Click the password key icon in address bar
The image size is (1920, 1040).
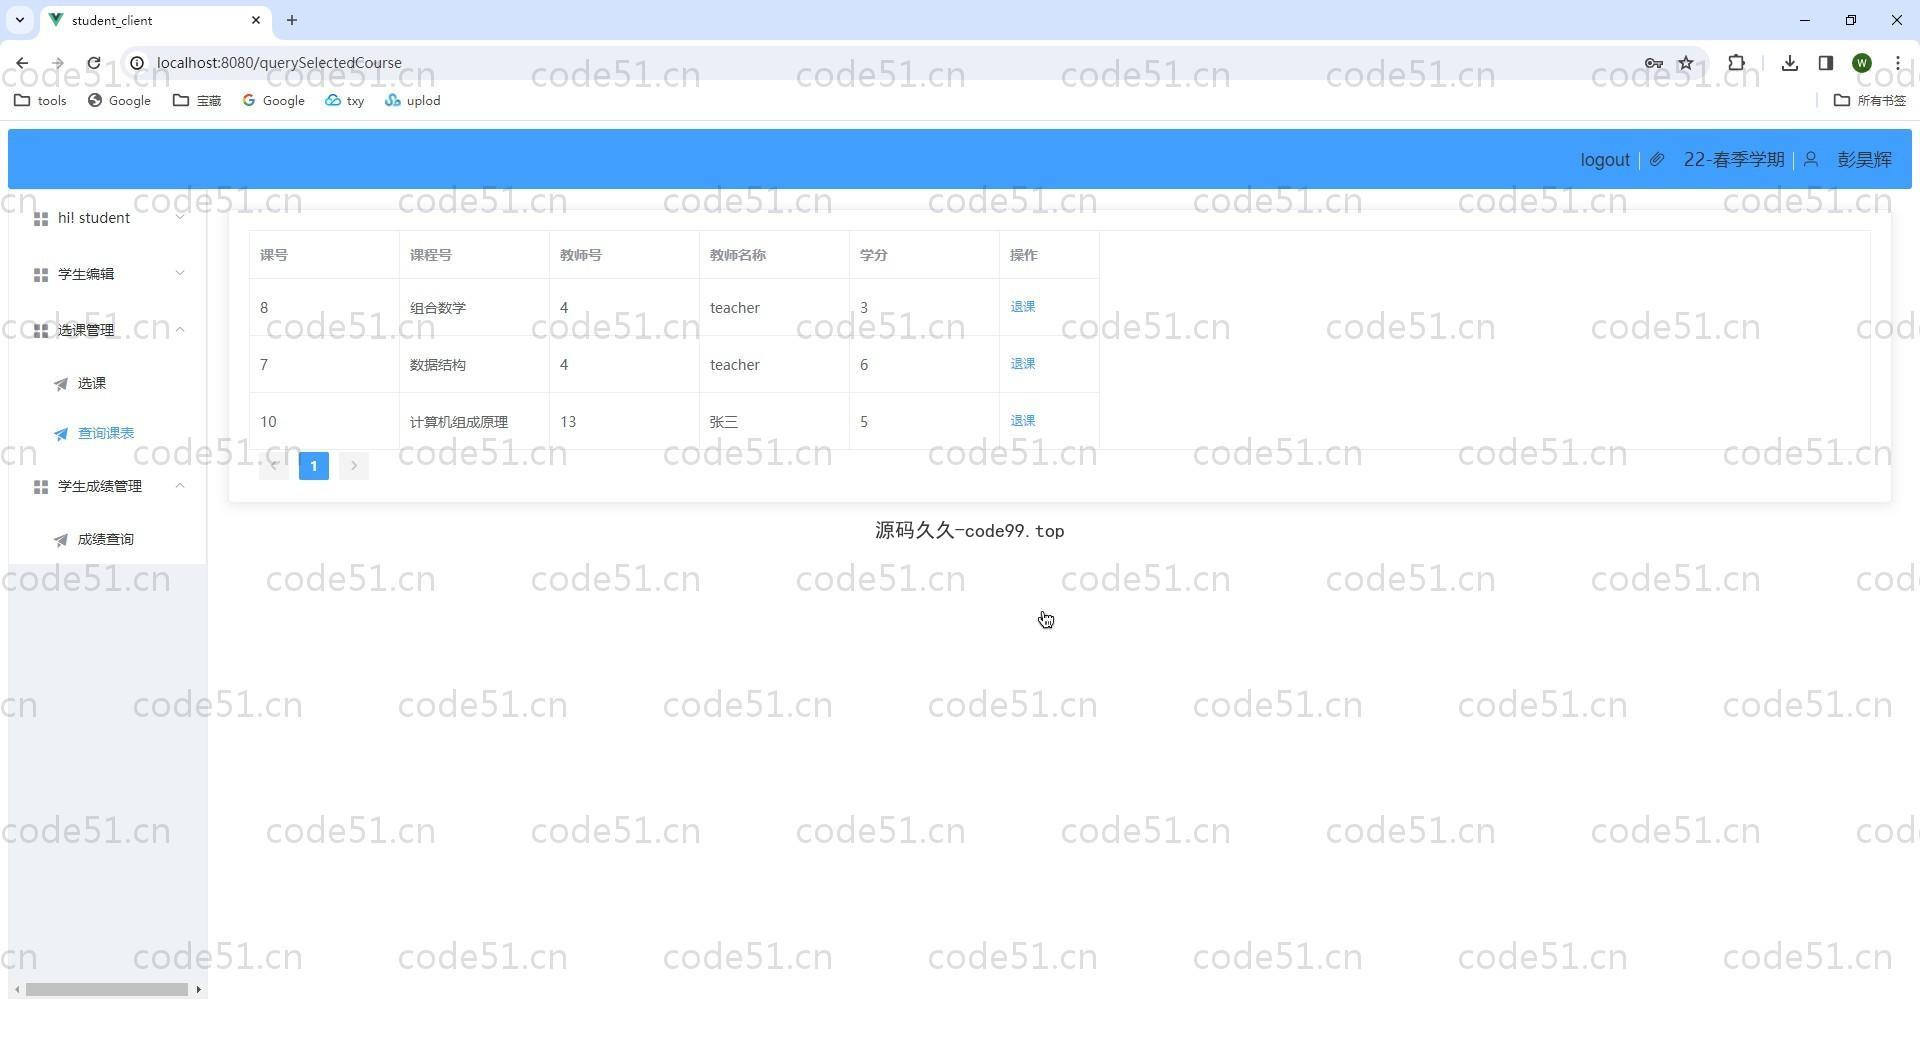[x=1653, y=63]
